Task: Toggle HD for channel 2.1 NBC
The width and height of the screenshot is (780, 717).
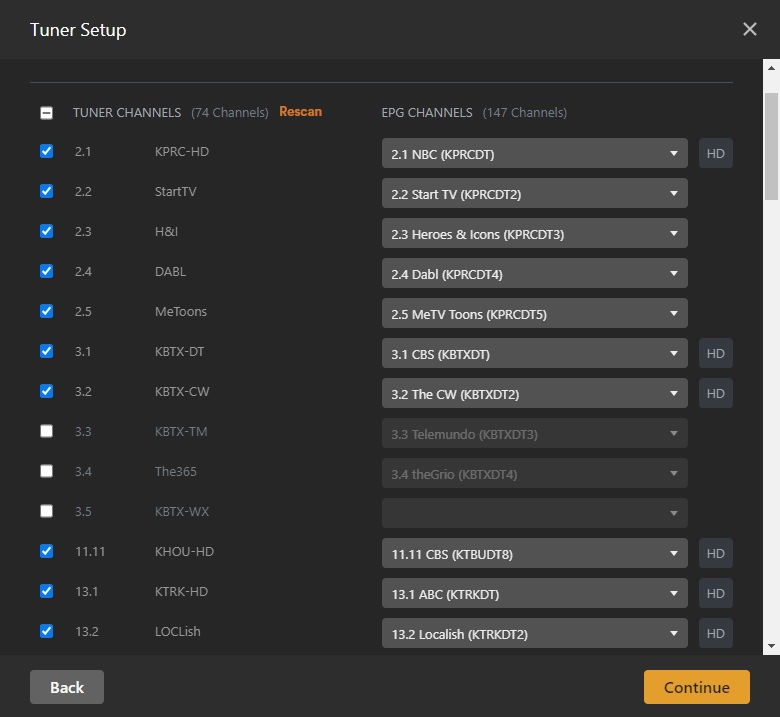Action: tap(715, 153)
